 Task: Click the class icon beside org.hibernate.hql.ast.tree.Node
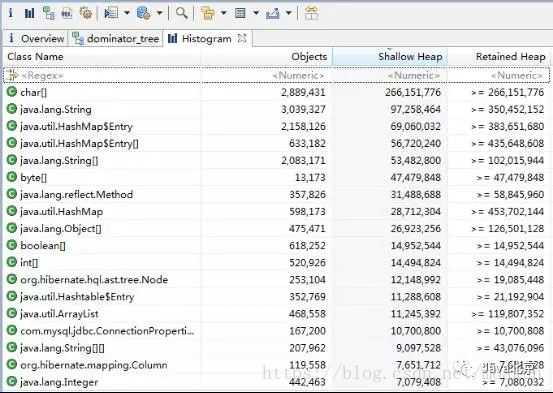pos(12,279)
